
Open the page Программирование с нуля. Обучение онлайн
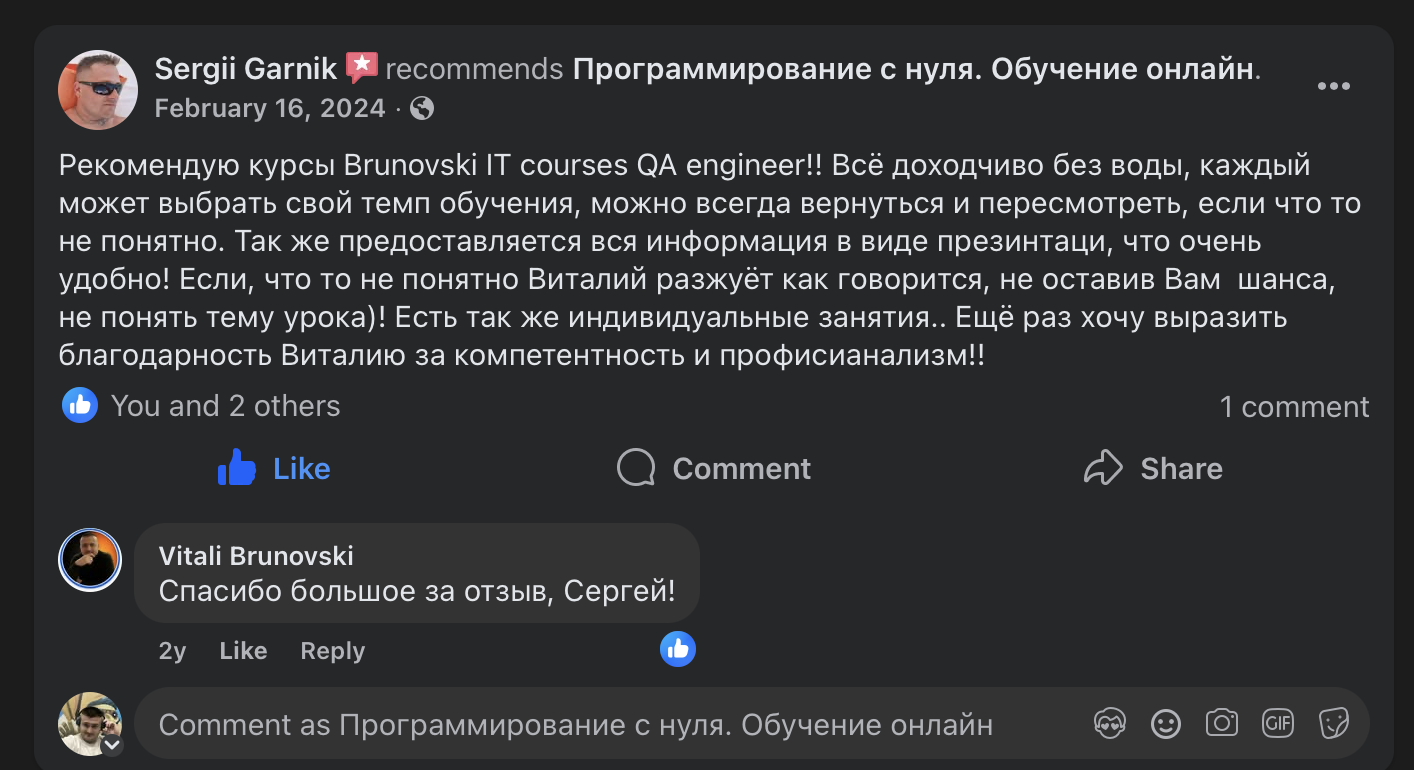click(914, 68)
